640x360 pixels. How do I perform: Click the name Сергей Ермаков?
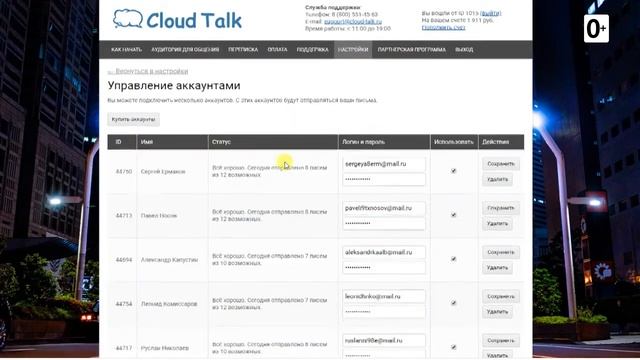click(x=163, y=171)
